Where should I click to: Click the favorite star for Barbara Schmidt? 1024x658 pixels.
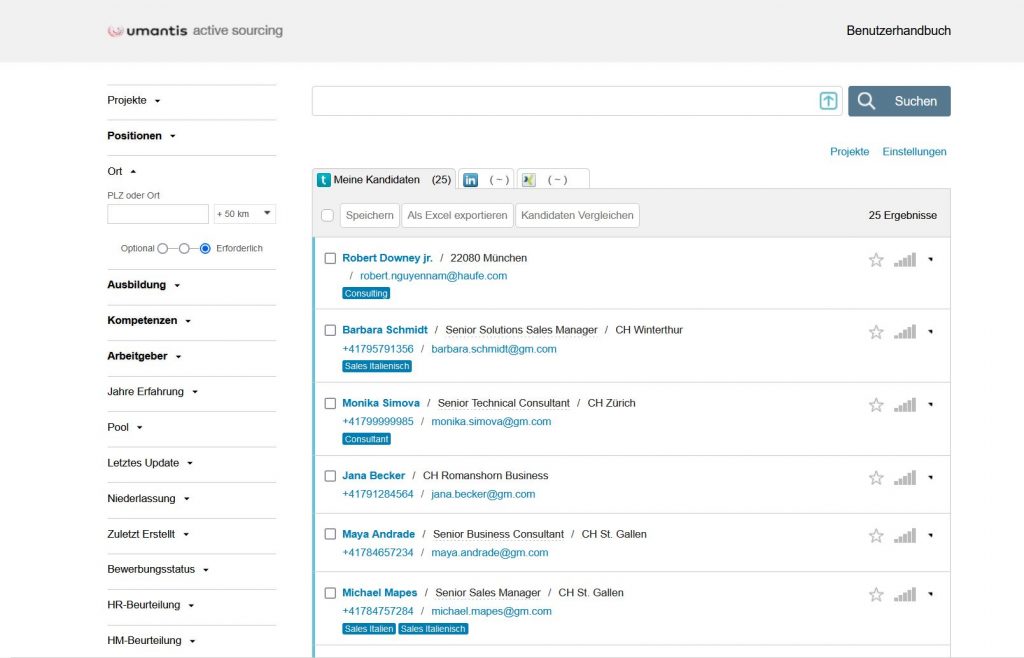click(x=876, y=332)
